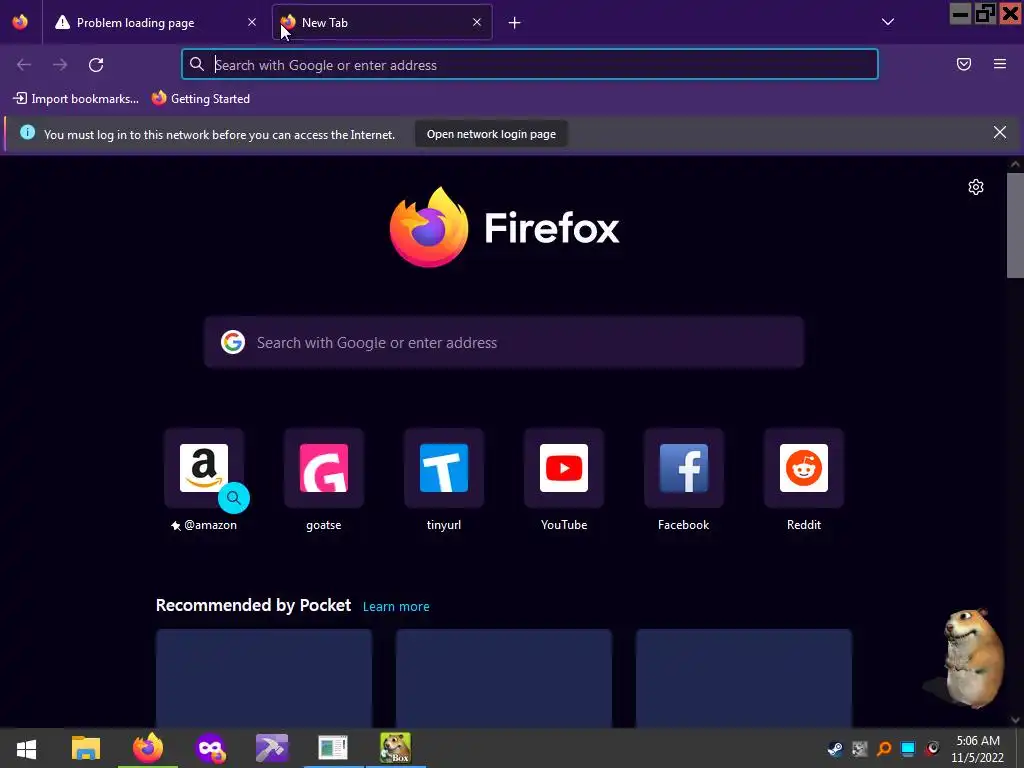Open the Facebook shortcut tile
This screenshot has width=1024, height=768.
[x=684, y=468]
